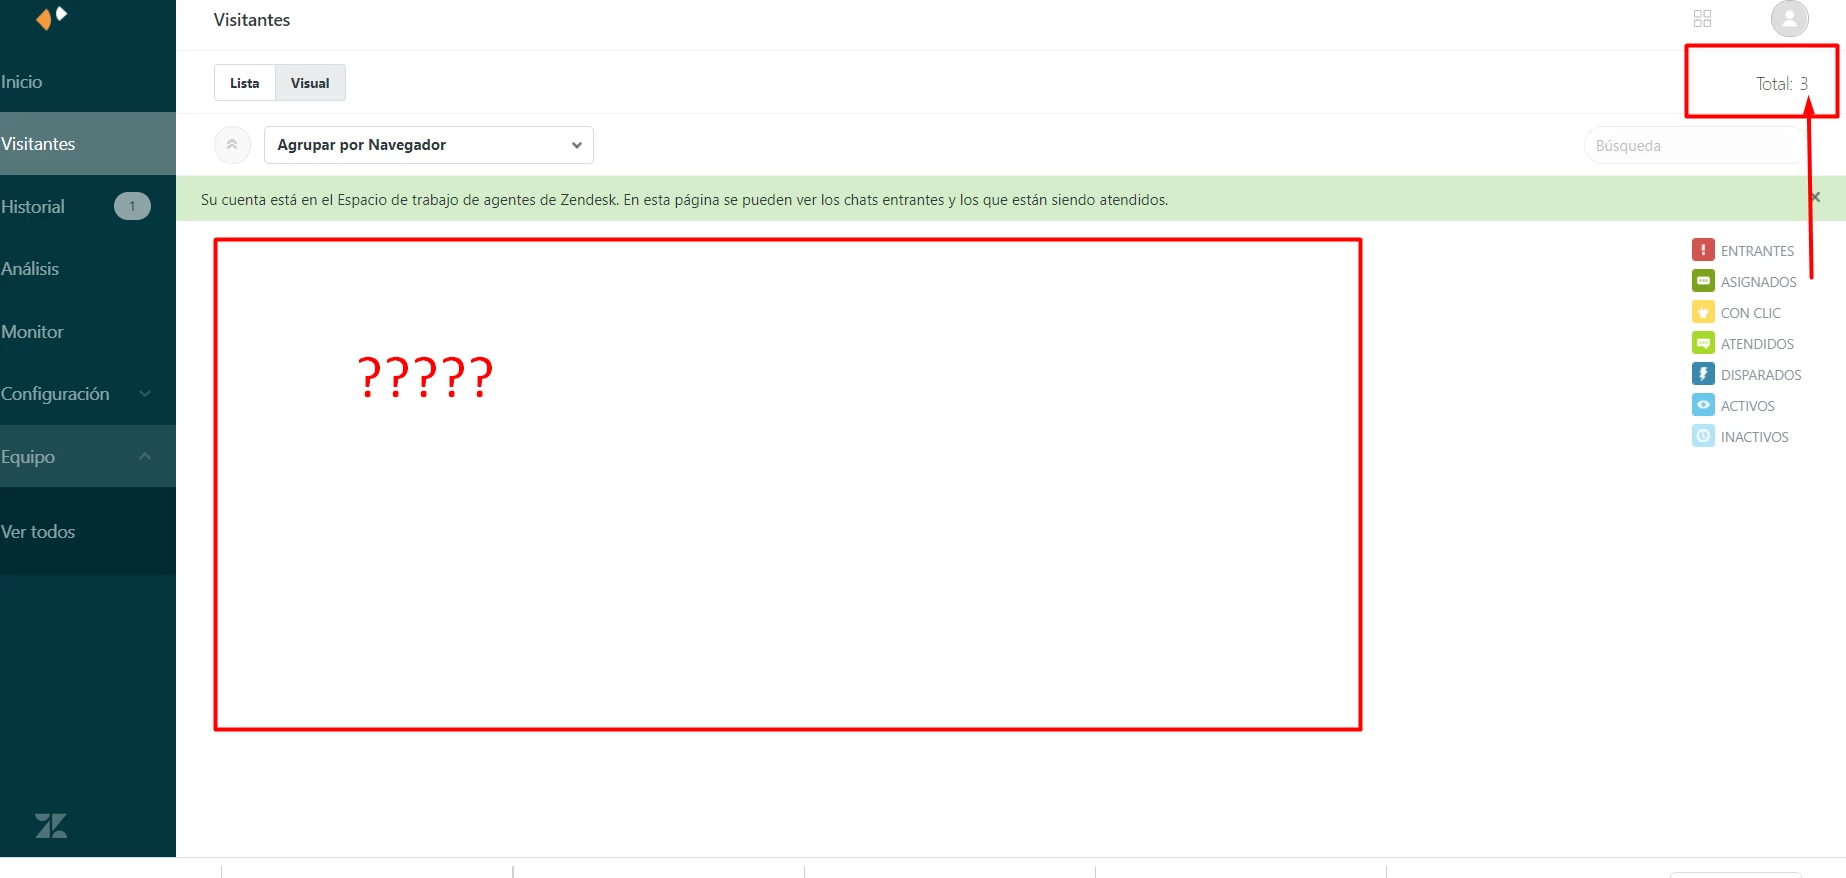The width and height of the screenshot is (1846, 878).
Task: Click the ATENDIDOS legend icon
Action: tap(1703, 343)
